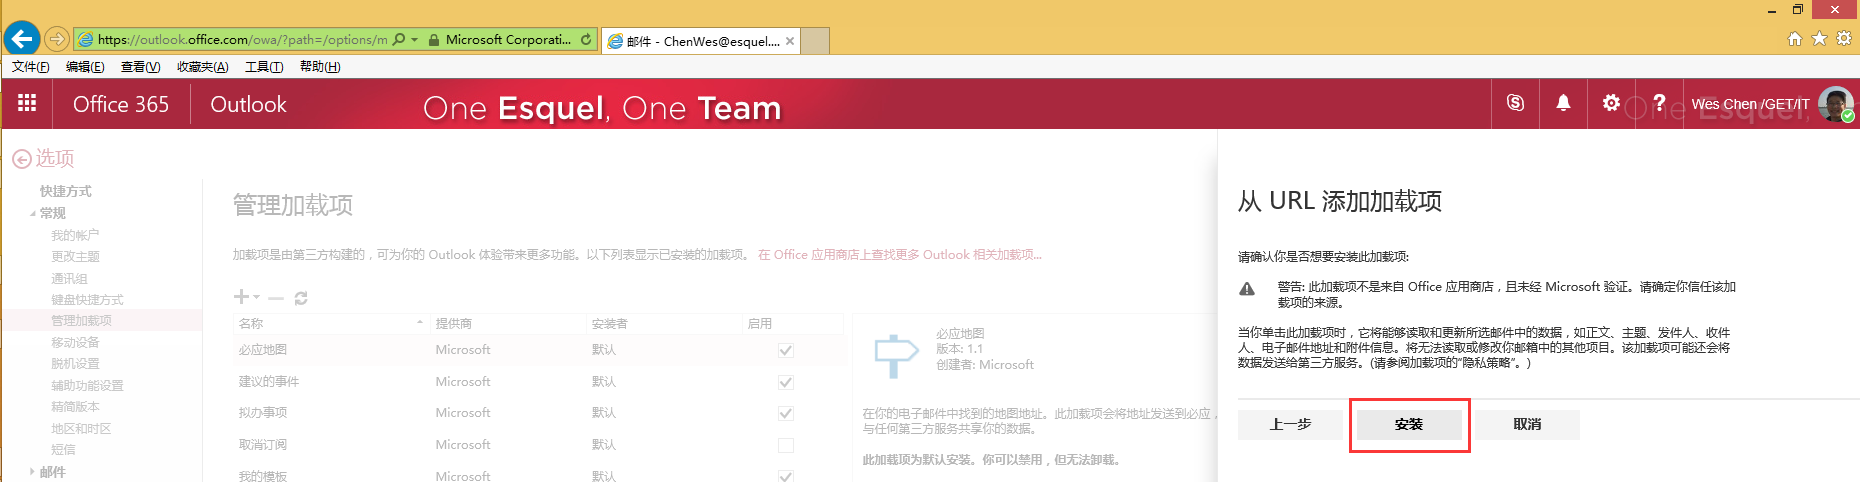Image resolution: width=1860 pixels, height=482 pixels.
Task: Enable the 取消订阅 checkbox
Action: [786, 445]
